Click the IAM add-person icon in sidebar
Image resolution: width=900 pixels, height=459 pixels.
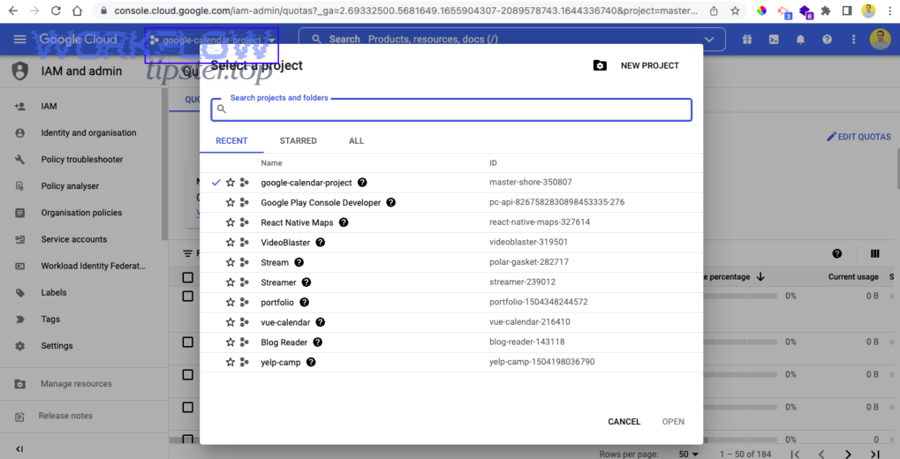[x=20, y=106]
